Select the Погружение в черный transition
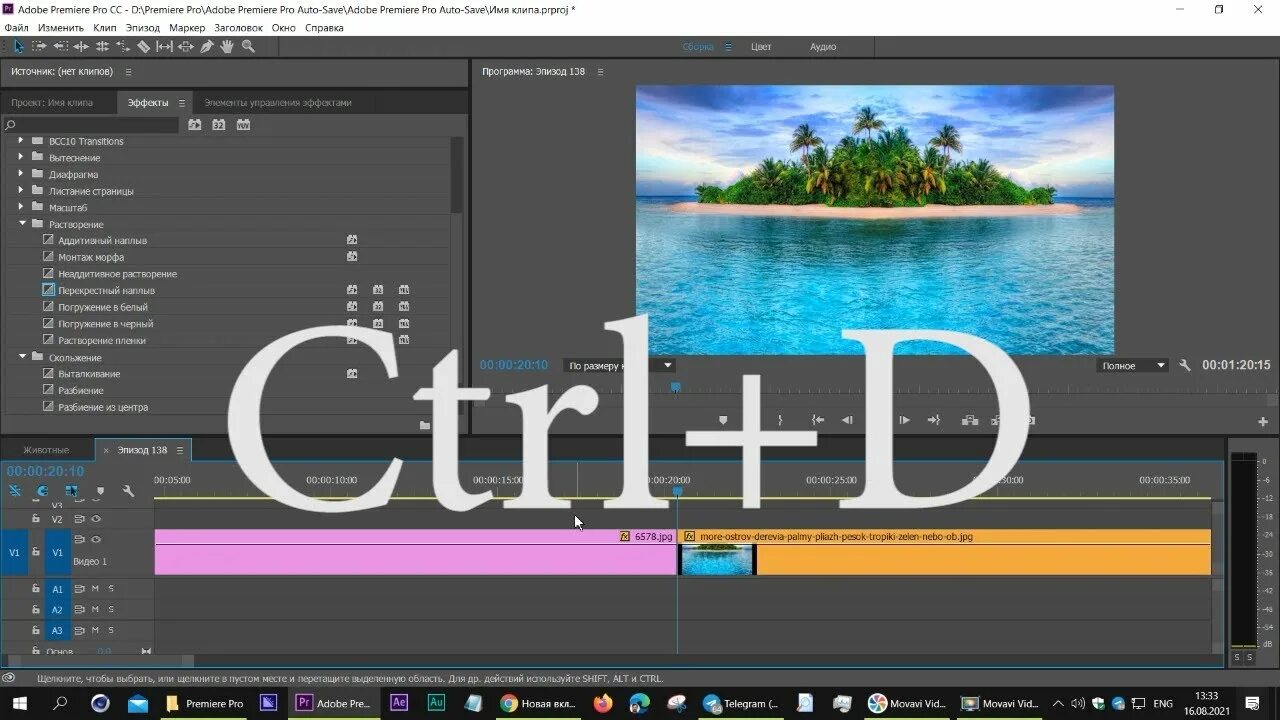The height and width of the screenshot is (720, 1280). (x=105, y=324)
